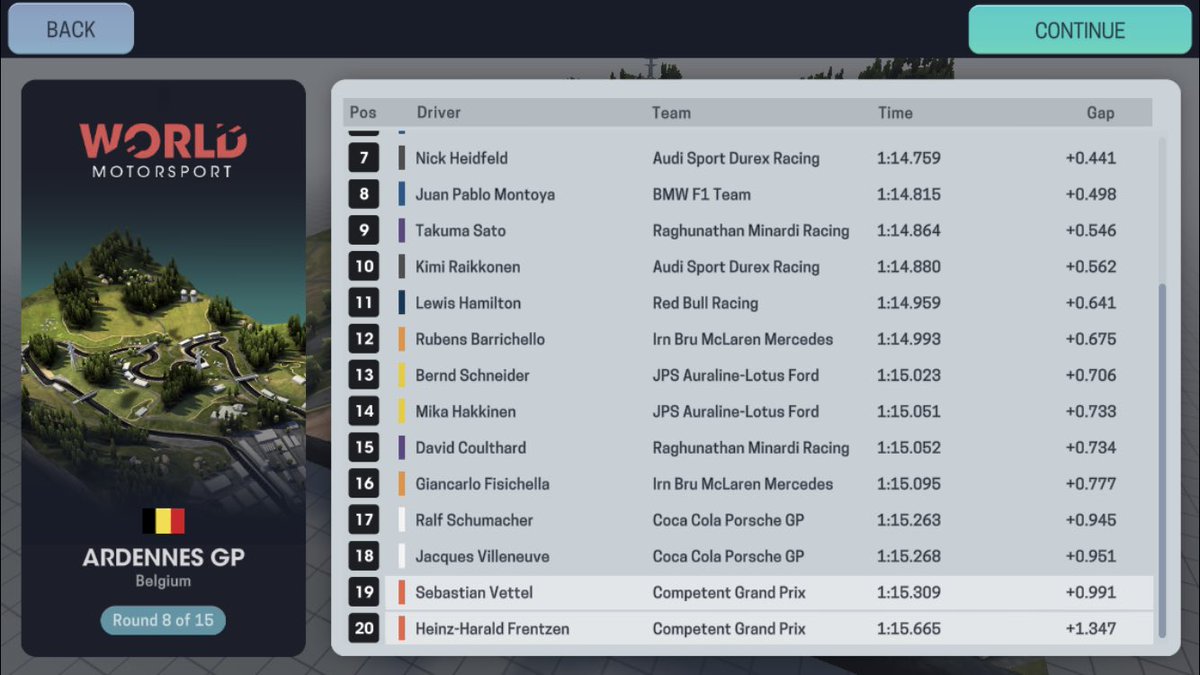Click the Driver column header
This screenshot has width=1200, height=675.
(439, 113)
